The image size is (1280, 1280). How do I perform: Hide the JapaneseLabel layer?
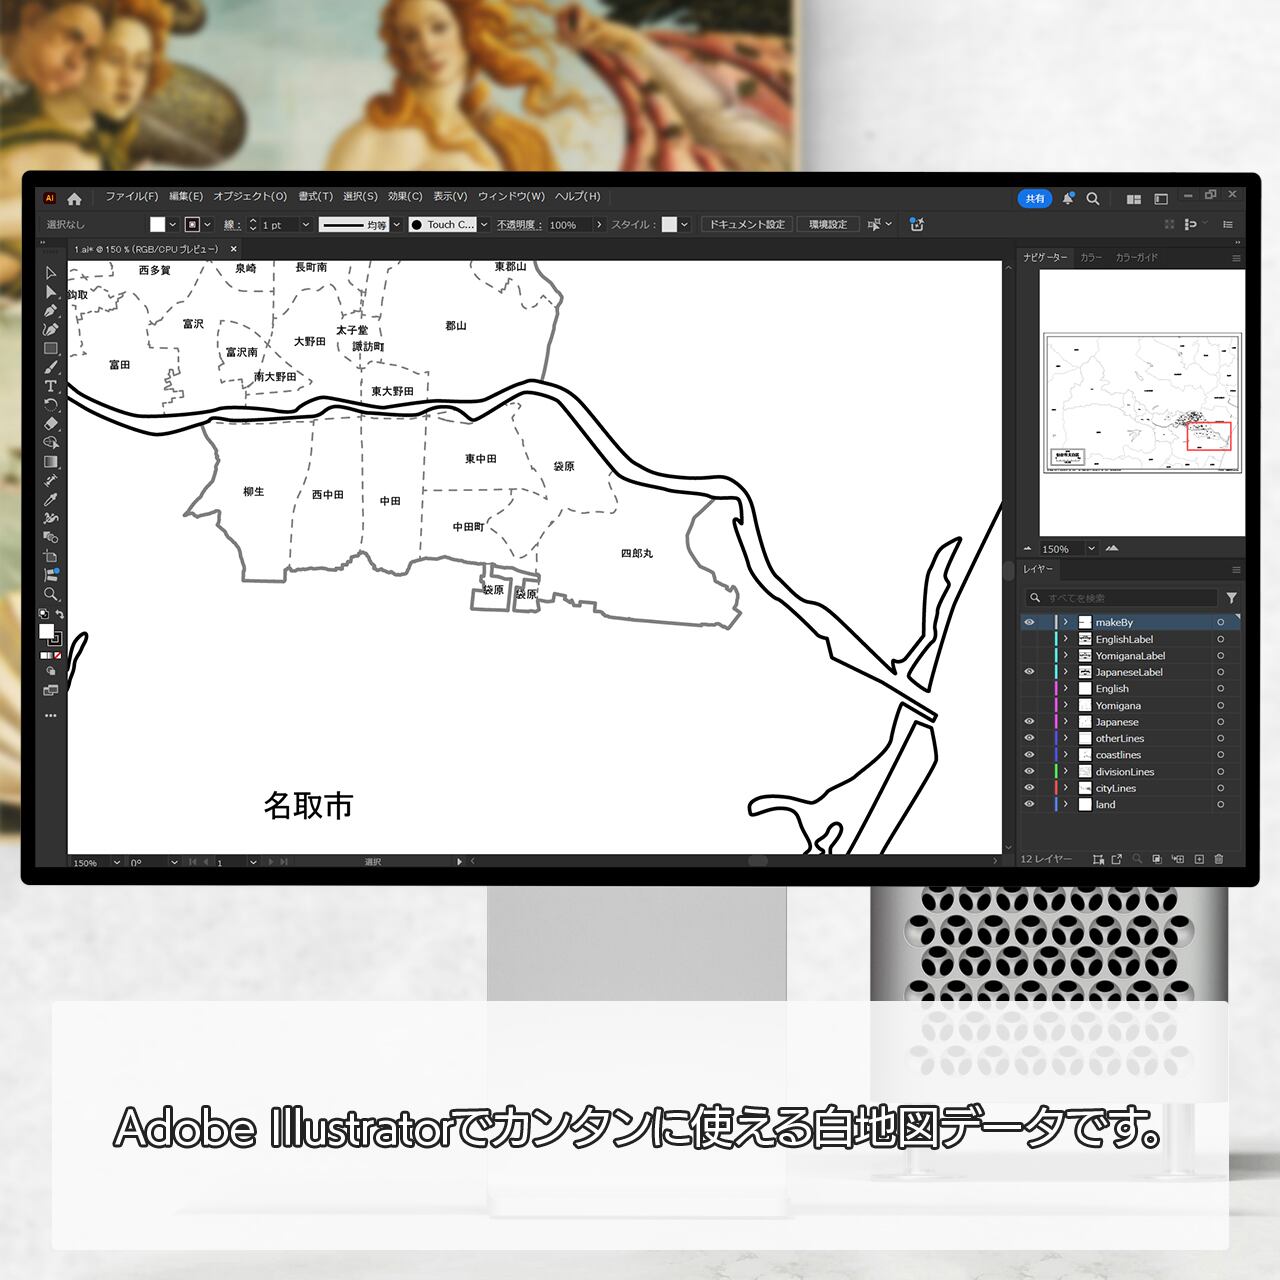pyautogui.click(x=1029, y=672)
